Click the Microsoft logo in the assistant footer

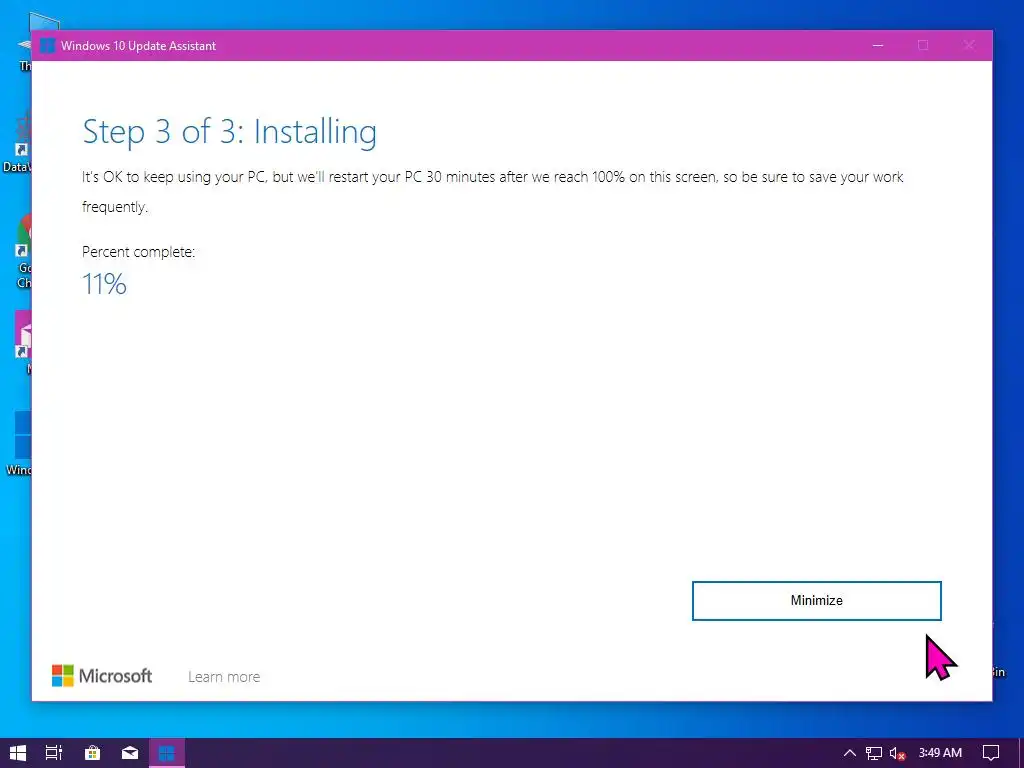[x=102, y=675]
